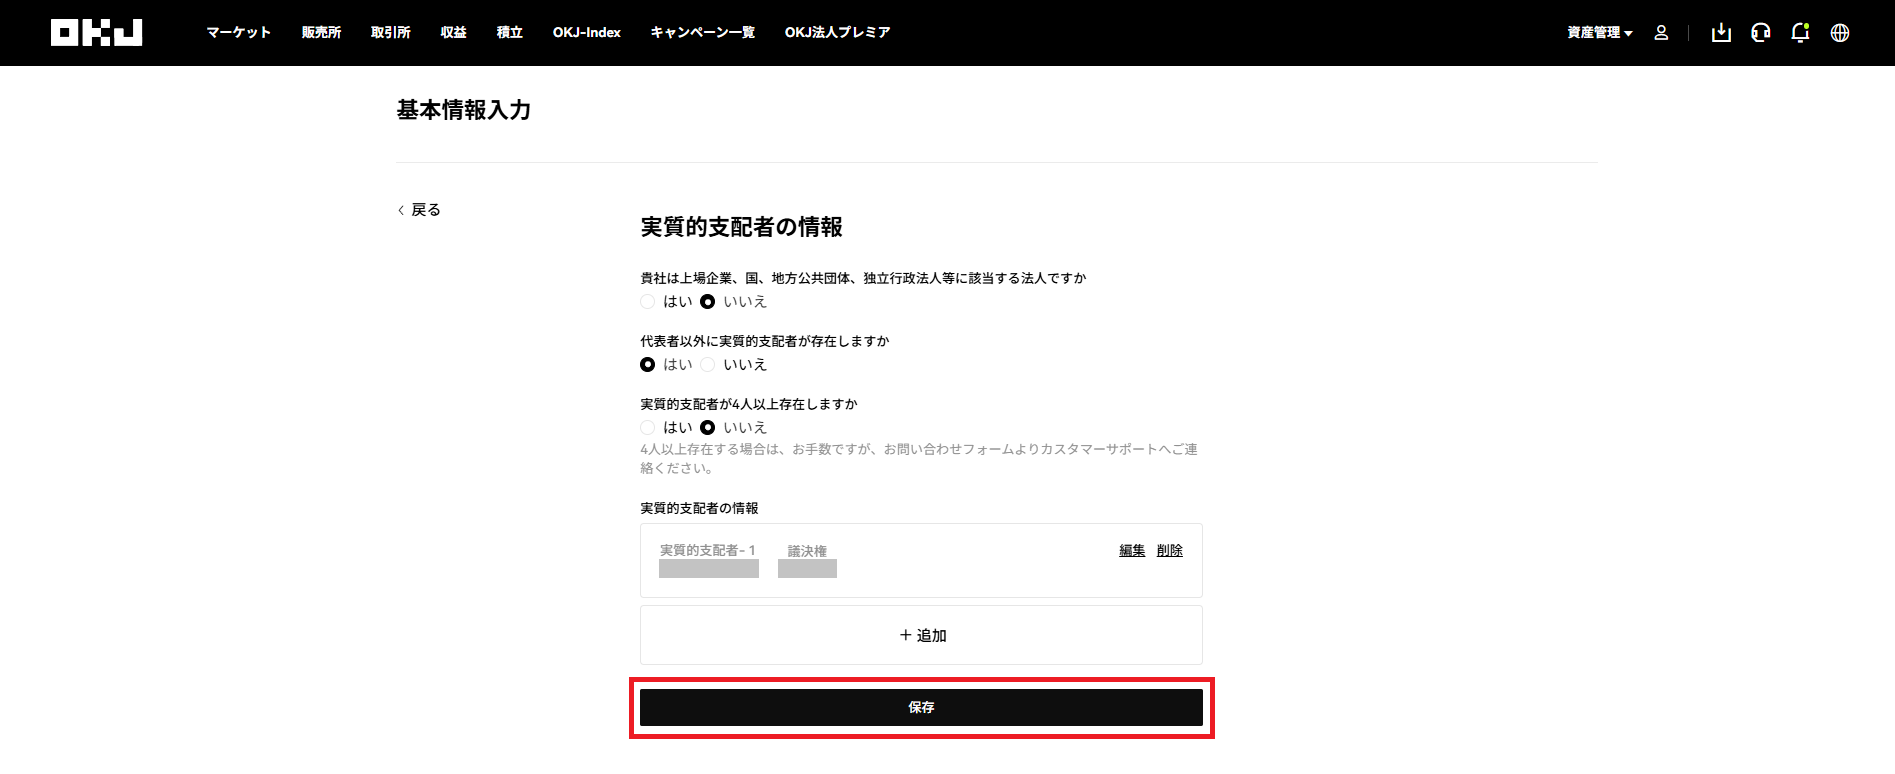Viewport: 1895px width, 774px height.
Task: Open キャンペーン一覧 menu item
Action: click(703, 32)
